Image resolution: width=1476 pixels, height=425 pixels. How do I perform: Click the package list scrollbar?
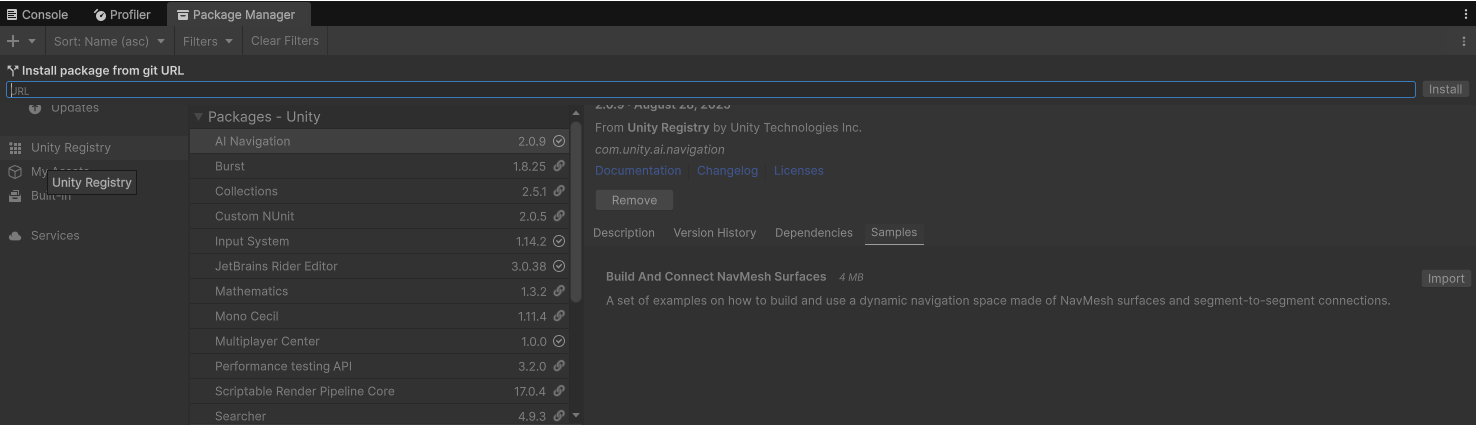point(576,211)
